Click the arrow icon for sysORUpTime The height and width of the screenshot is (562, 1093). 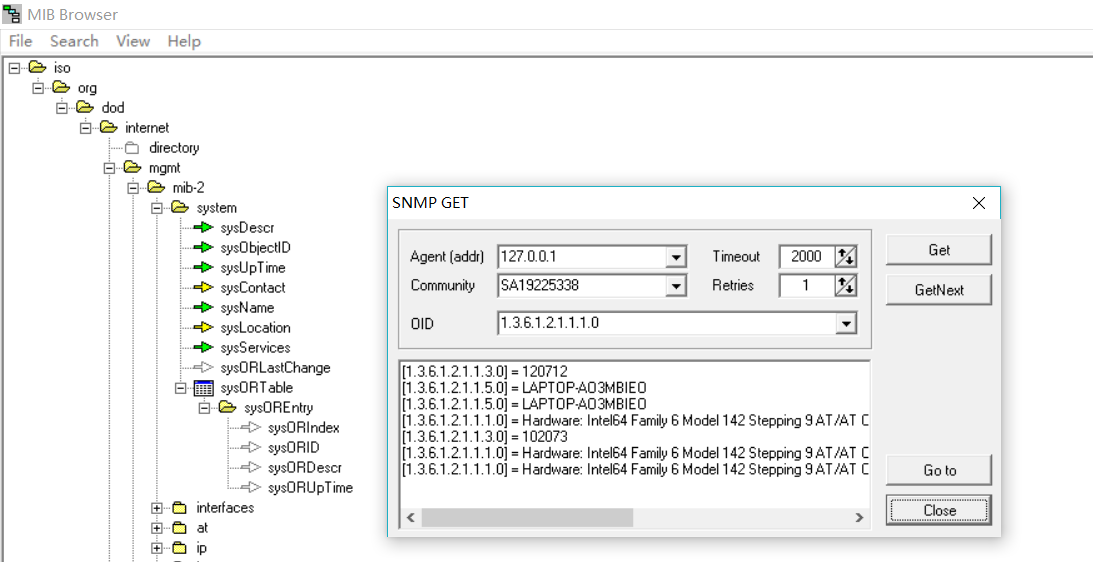click(x=250, y=487)
